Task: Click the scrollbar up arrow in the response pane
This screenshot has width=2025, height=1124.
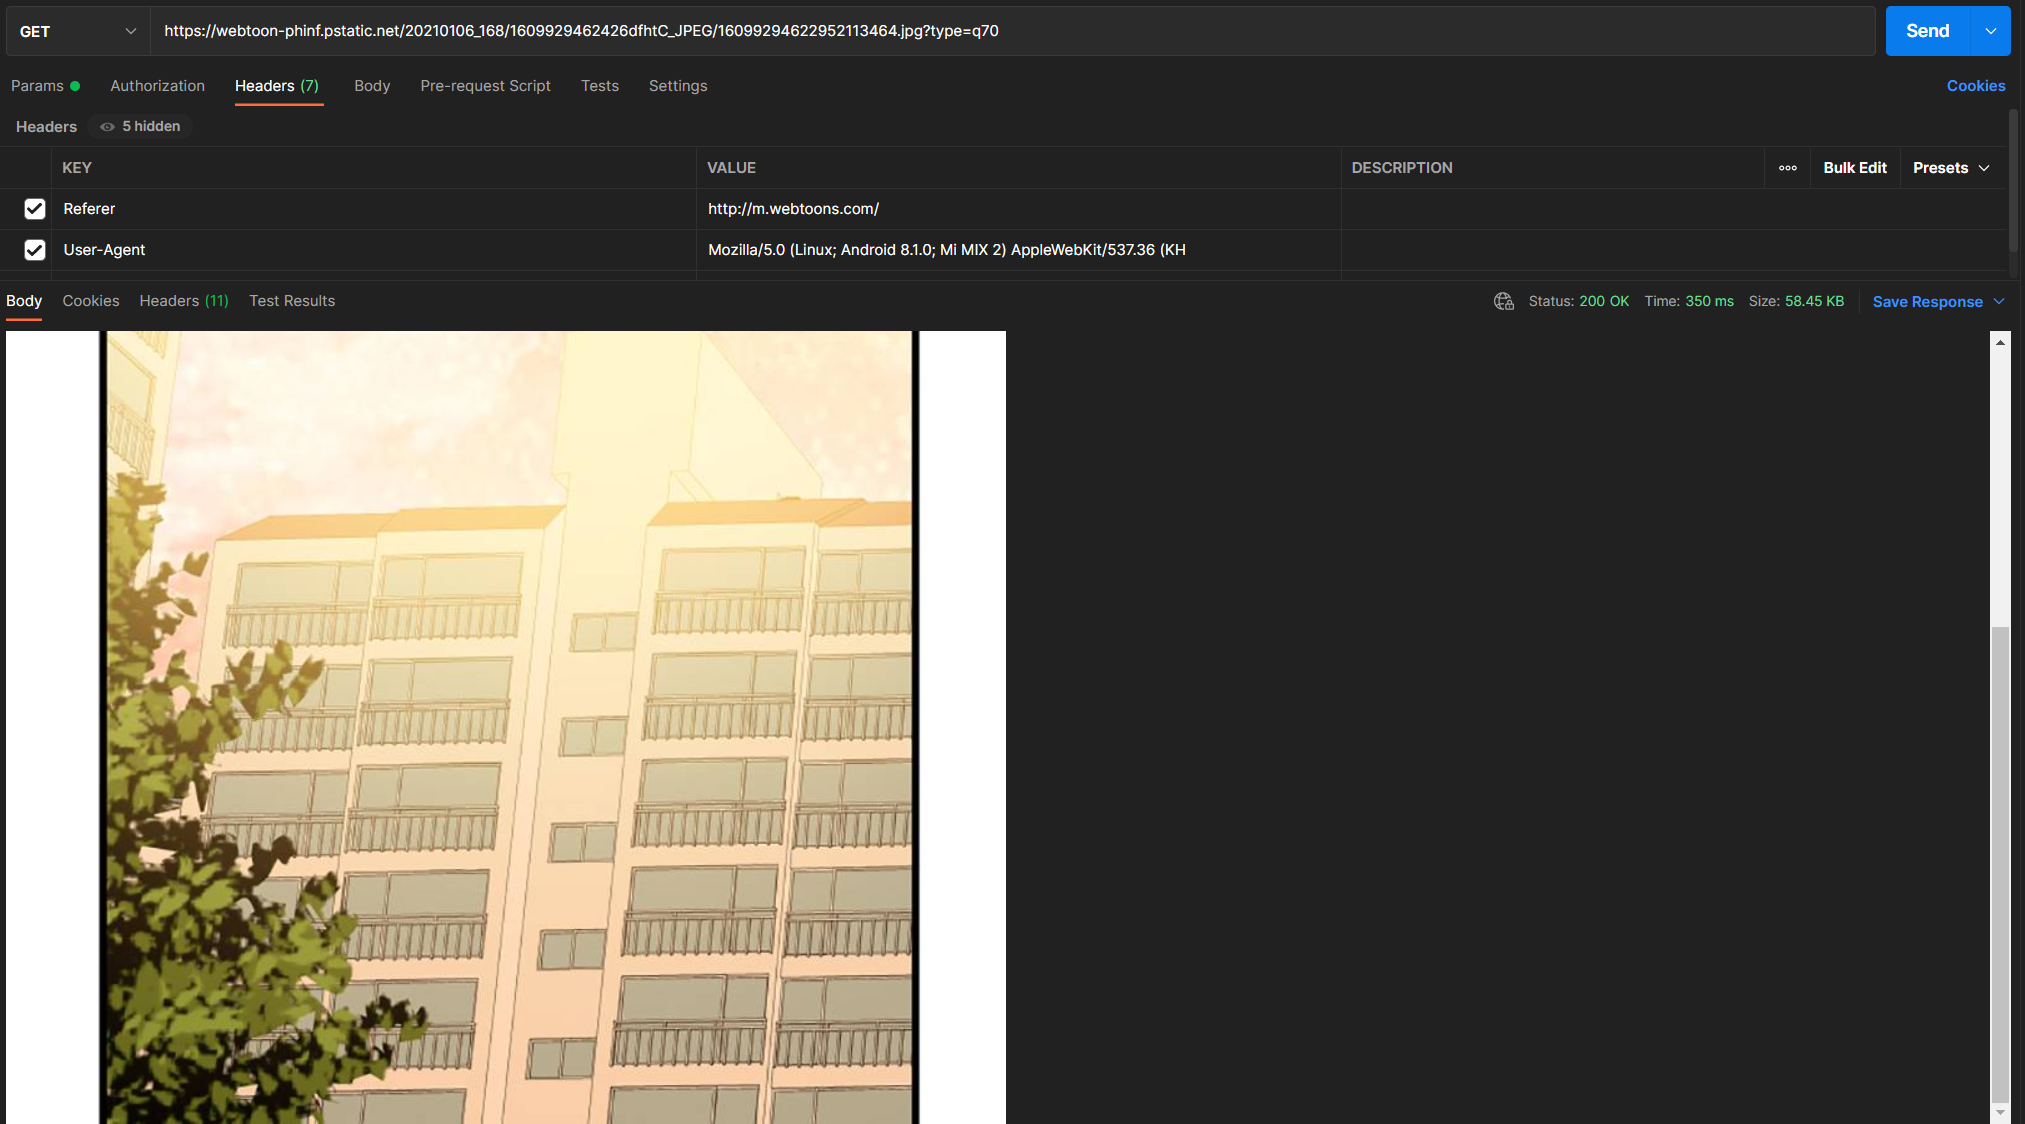Action: point(2000,343)
